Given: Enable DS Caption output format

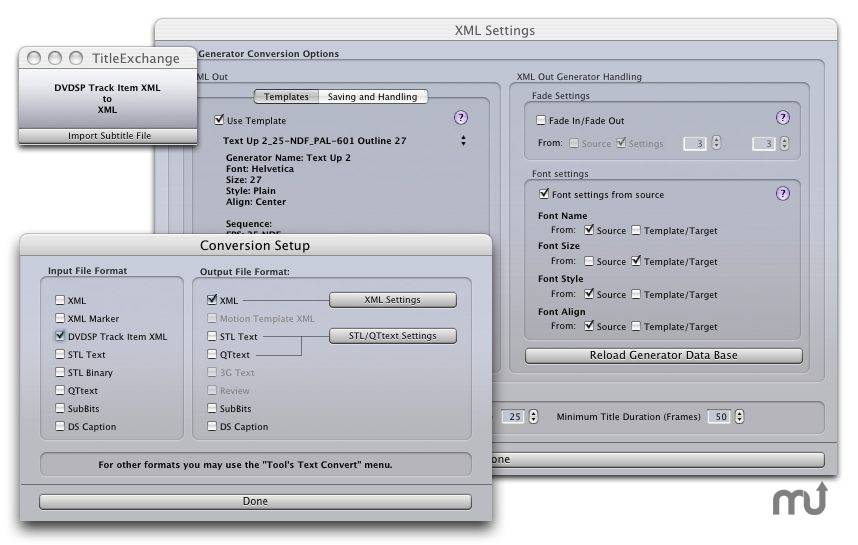Looking at the screenshot, I should click(212, 426).
